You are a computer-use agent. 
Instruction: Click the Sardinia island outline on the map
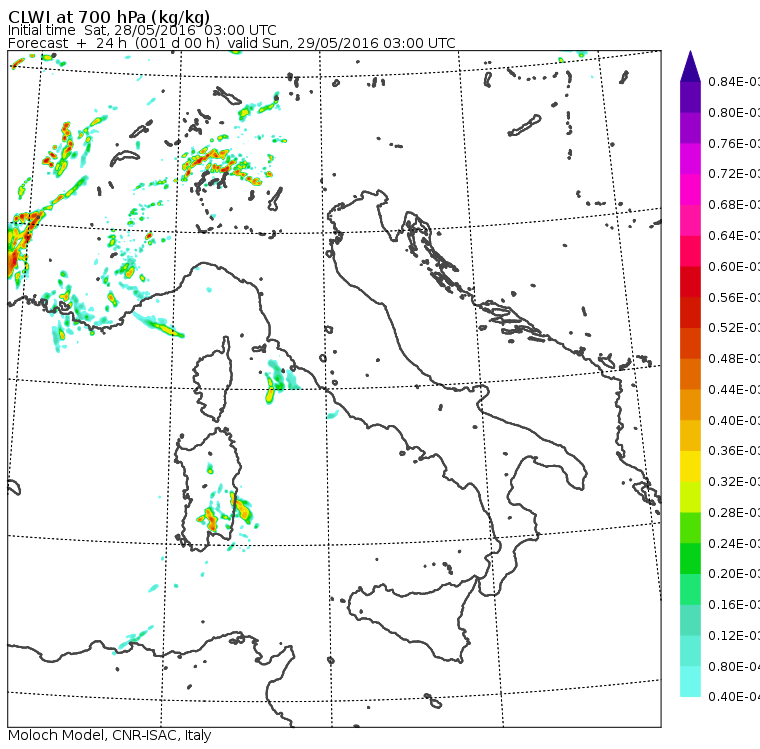[207, 489]
